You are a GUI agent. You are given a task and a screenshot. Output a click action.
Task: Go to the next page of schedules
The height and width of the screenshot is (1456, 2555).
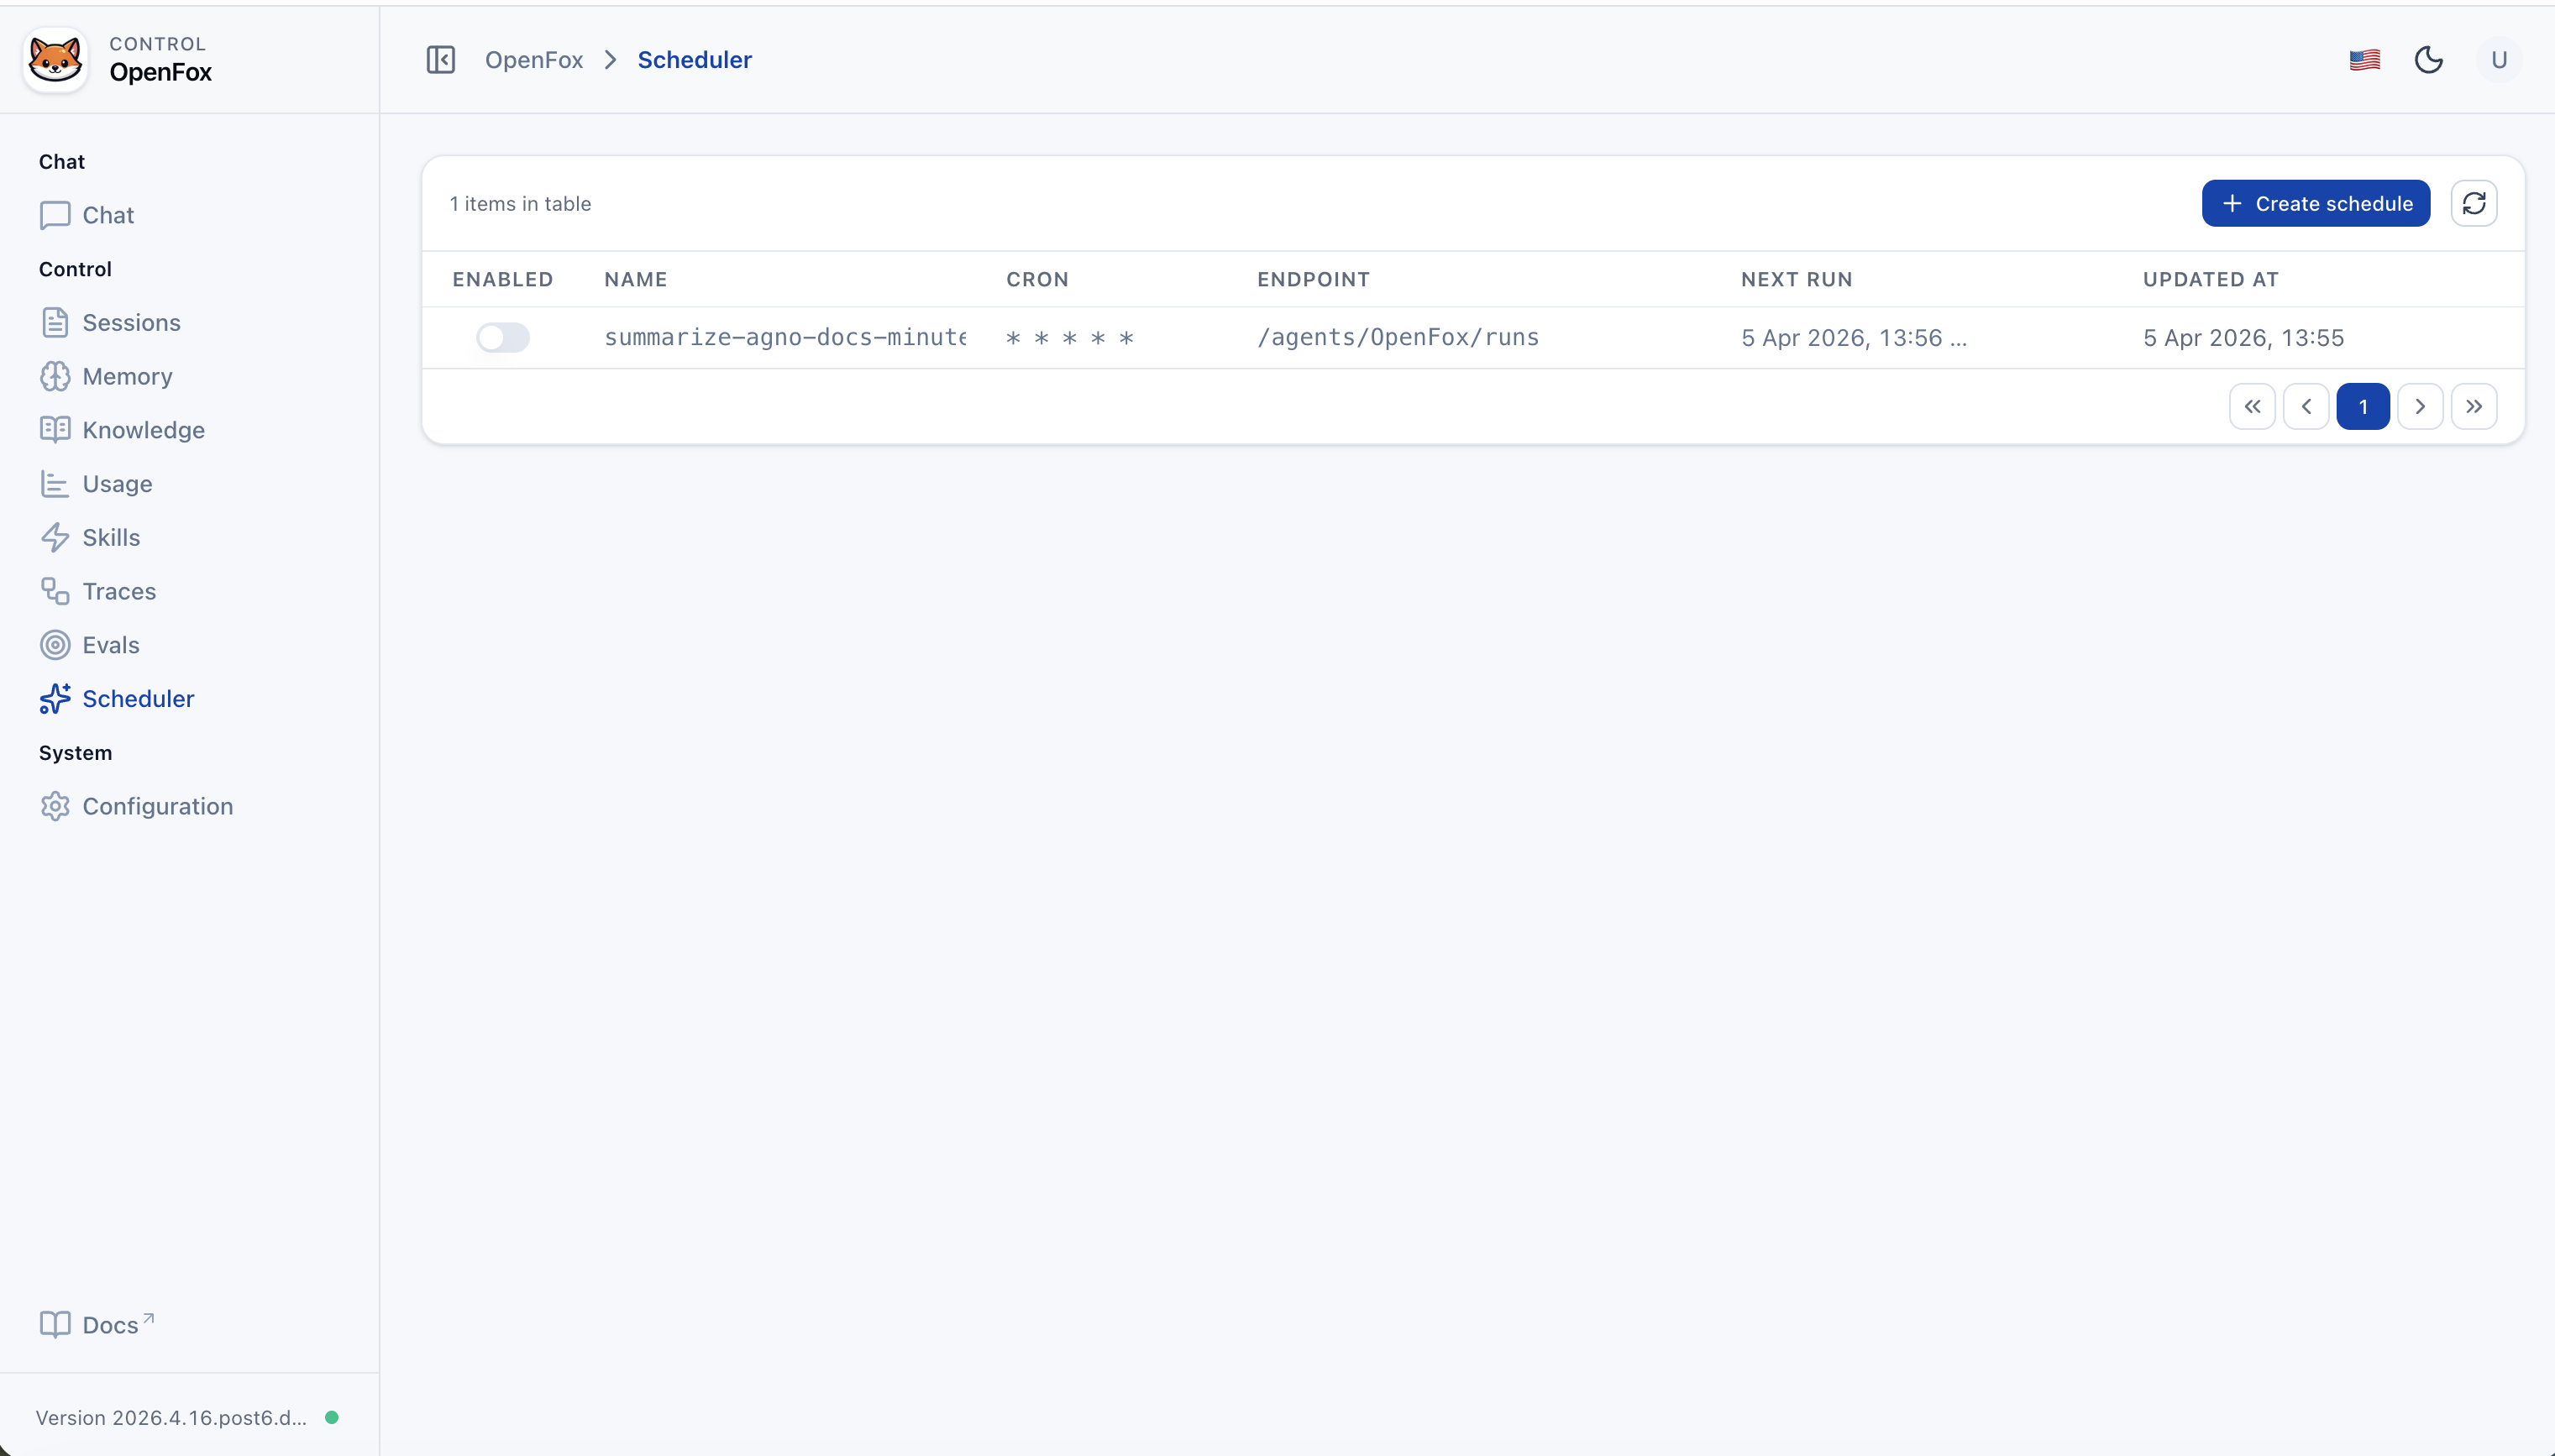[x=2419, y=406]
